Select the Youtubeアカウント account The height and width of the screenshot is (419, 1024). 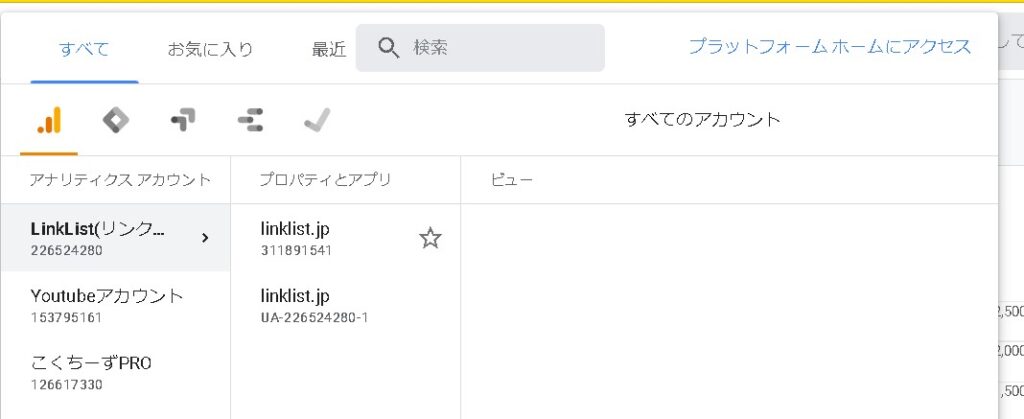[107, 305]
